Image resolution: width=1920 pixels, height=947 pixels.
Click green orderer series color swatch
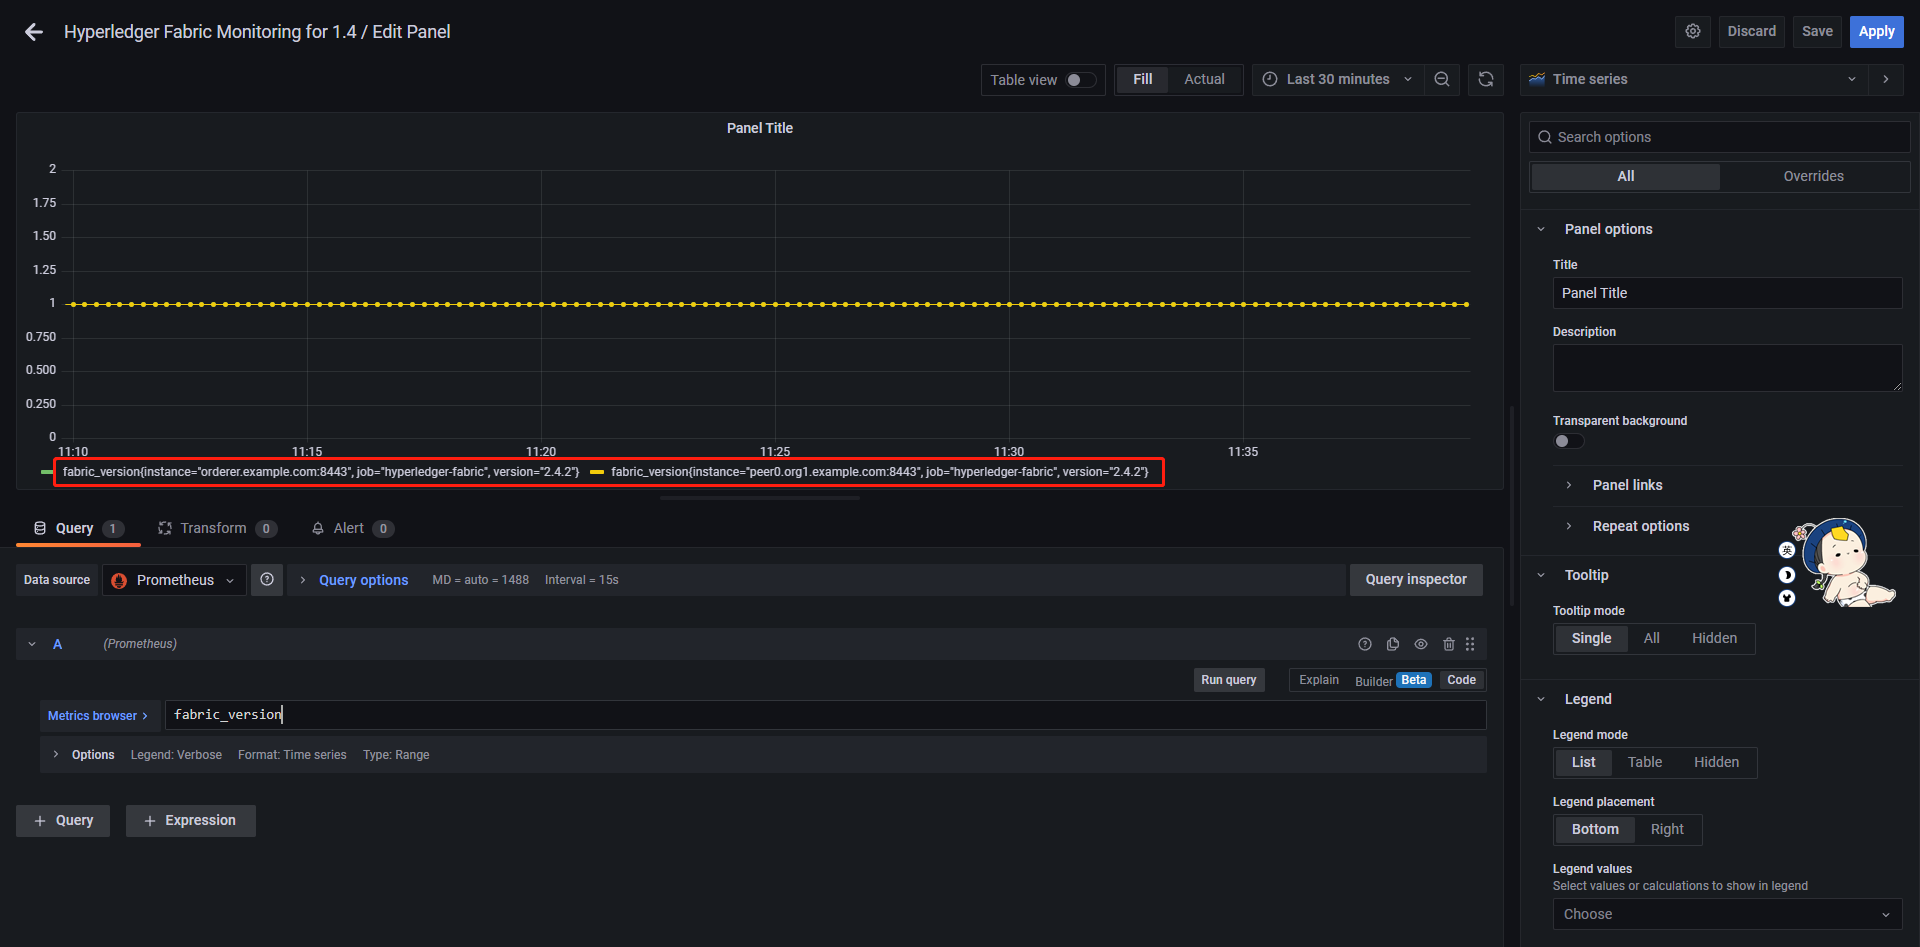(47, 472)
